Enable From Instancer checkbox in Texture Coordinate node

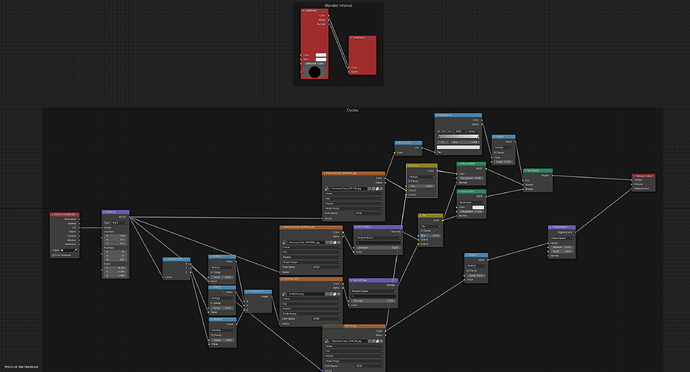pos(53,255)
